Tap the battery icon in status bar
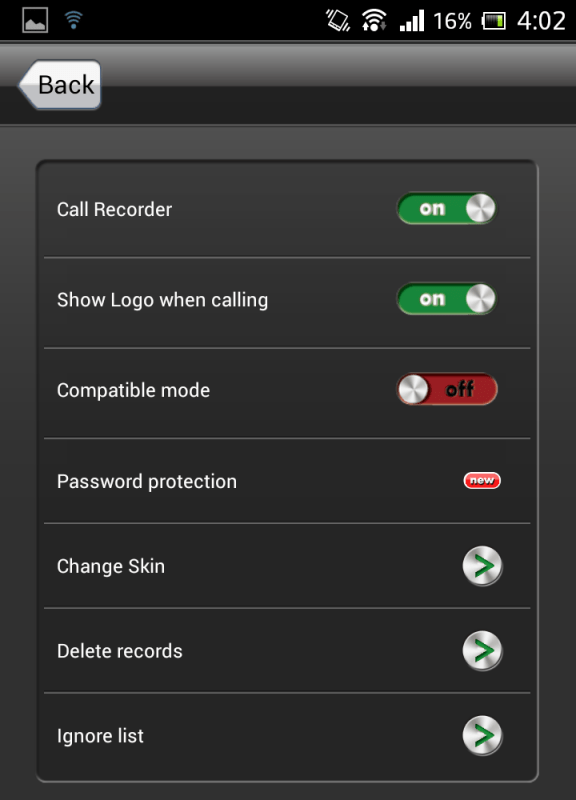The width and height of the screenshot is (576, 800). 494,21
